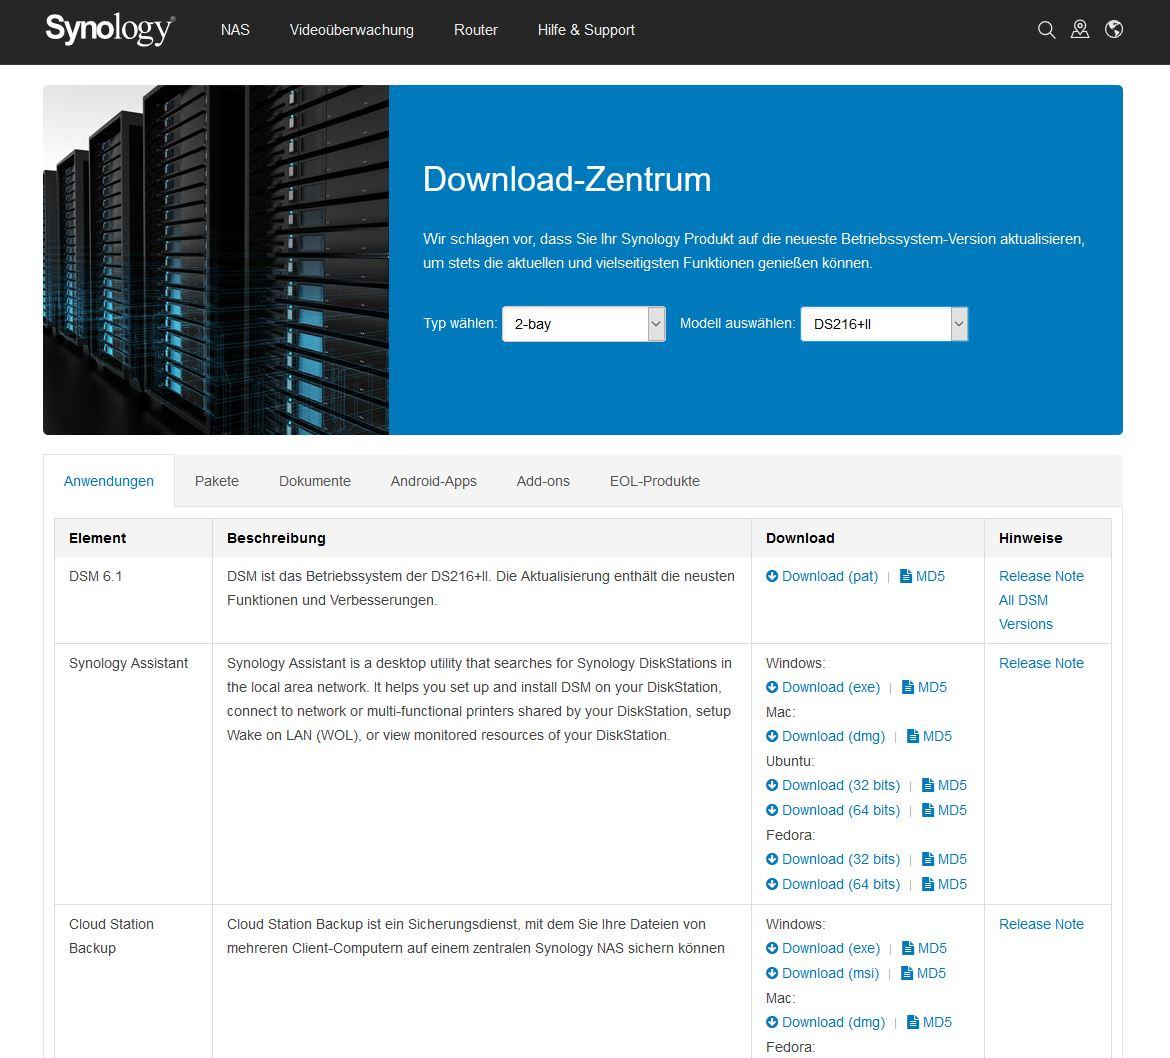The width and height of the screenshot is (1170, 1058).
Task: Click download icon for Synology Assistant Fedora 64 bits
Action: pyautogui.click(x=772, y=884)
